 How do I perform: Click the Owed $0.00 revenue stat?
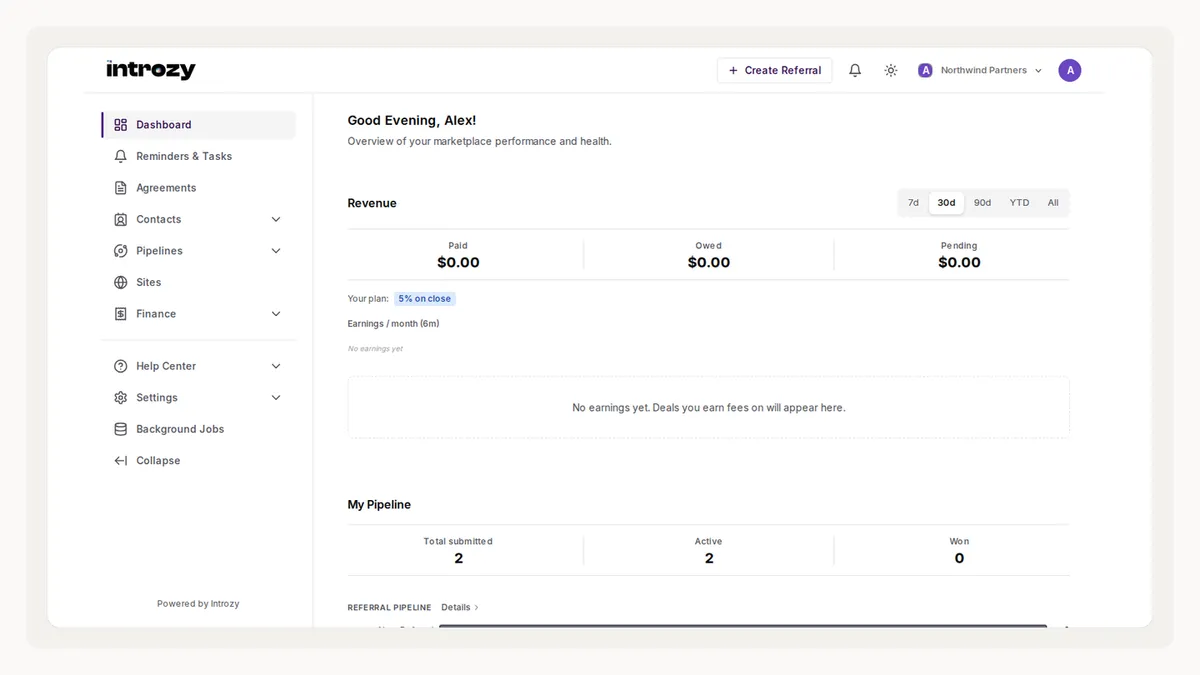point(709,256)
